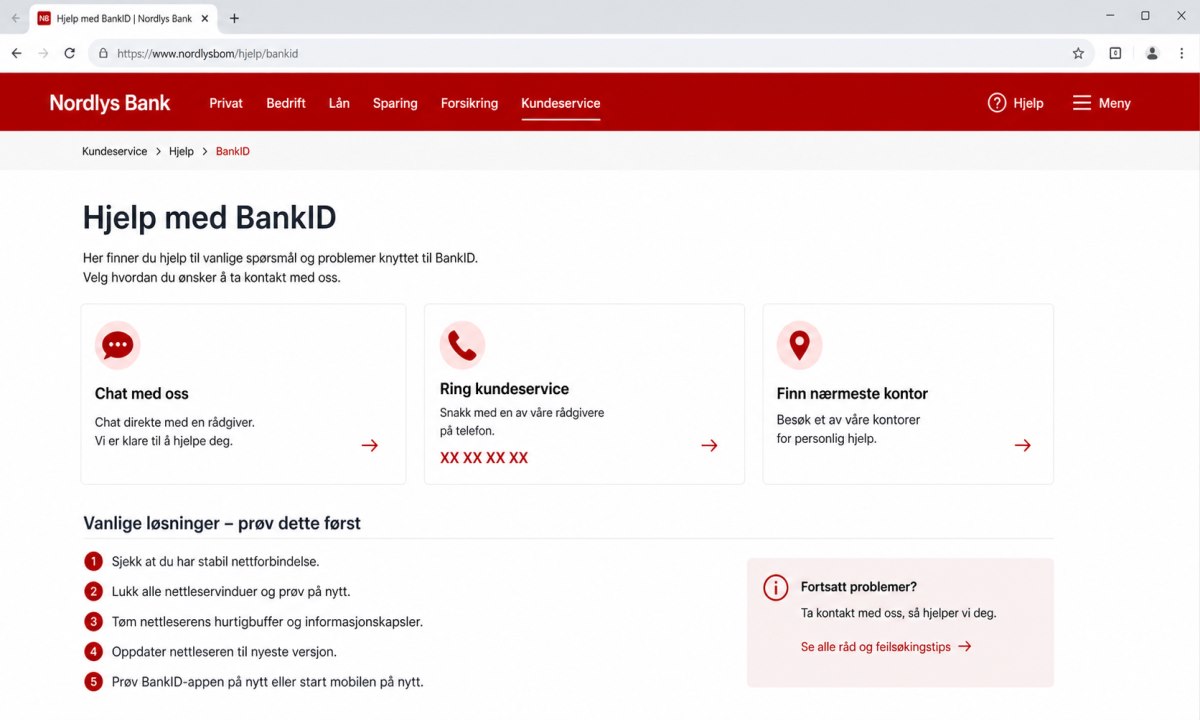Click step 3 'Tøm nettleserens hurtigbuffer' text
The height and width of the screenshot is (720, 1200).
point(267,622)
